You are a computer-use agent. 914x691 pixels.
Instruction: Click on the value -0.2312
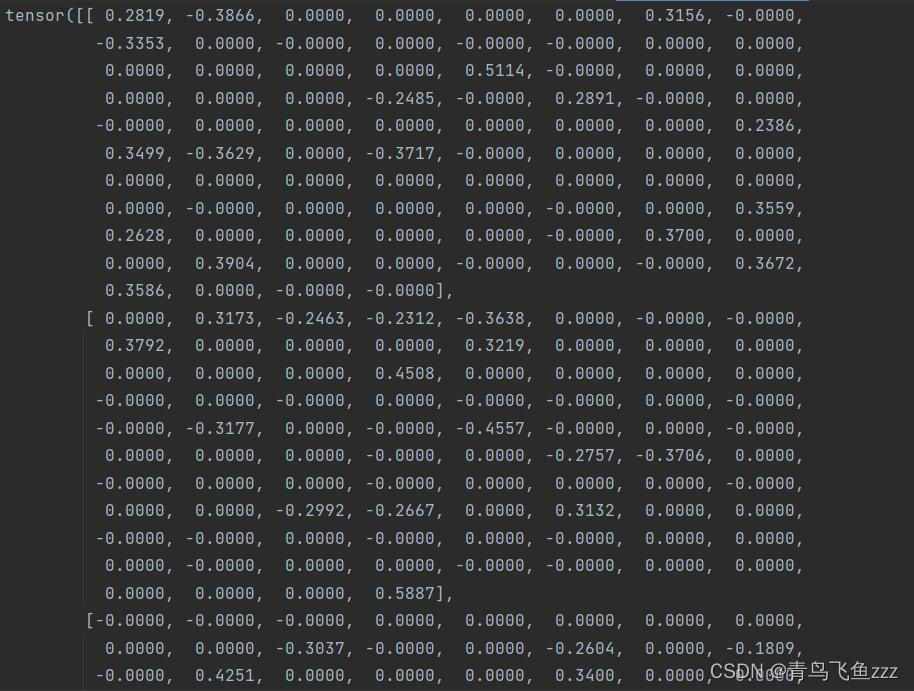click(400, 318)
